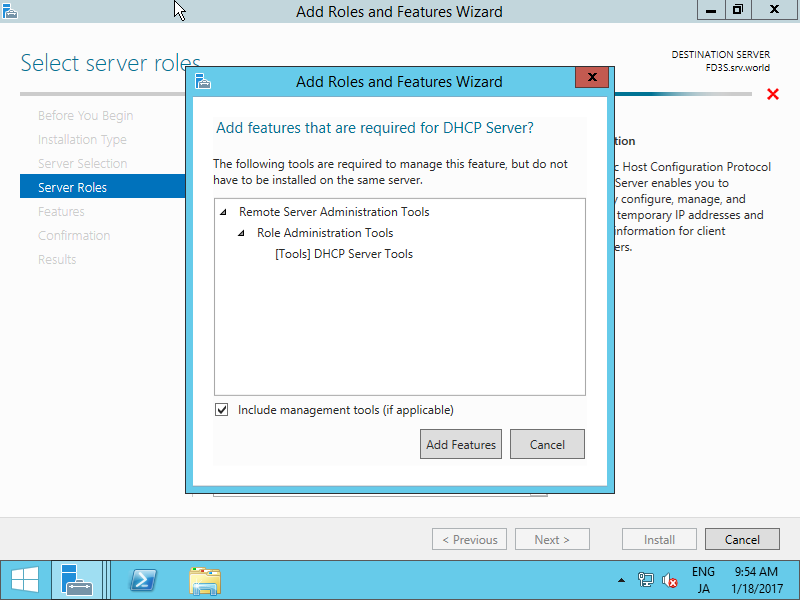Go to Features step
This screenshot has width=800, height=600.
[61, 212]
